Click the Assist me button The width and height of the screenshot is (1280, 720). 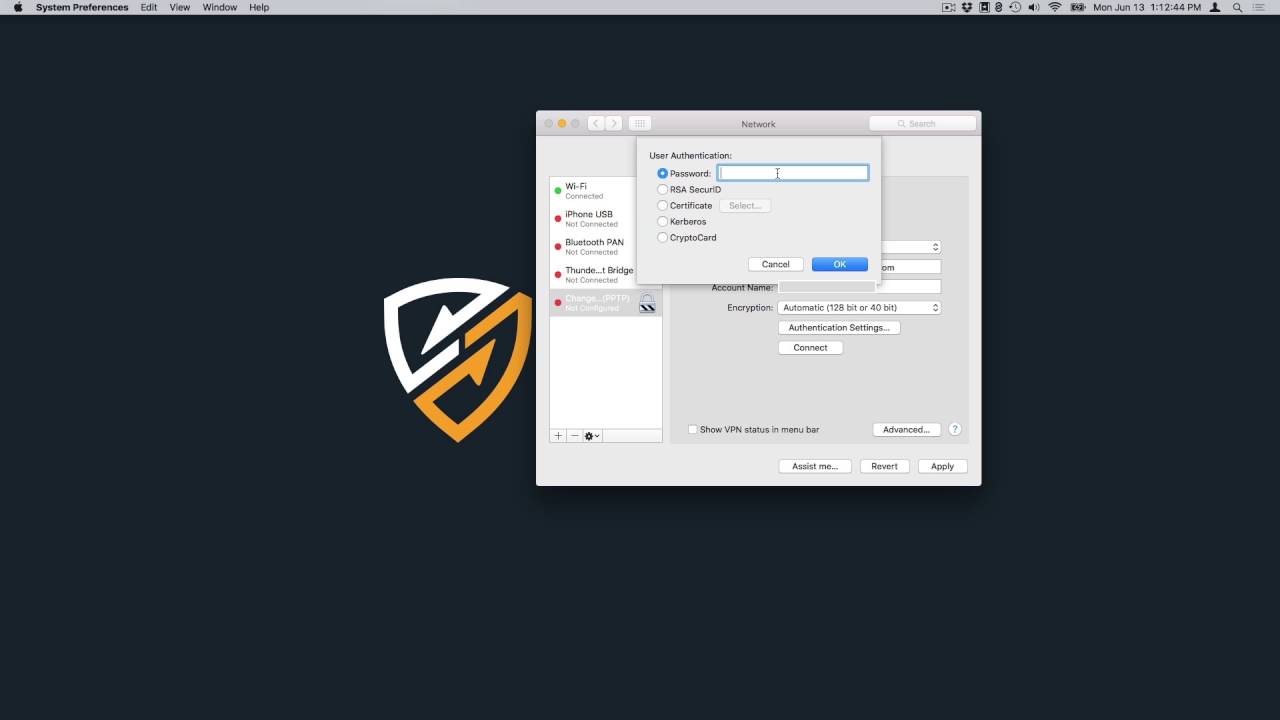(x=815, y=466)
